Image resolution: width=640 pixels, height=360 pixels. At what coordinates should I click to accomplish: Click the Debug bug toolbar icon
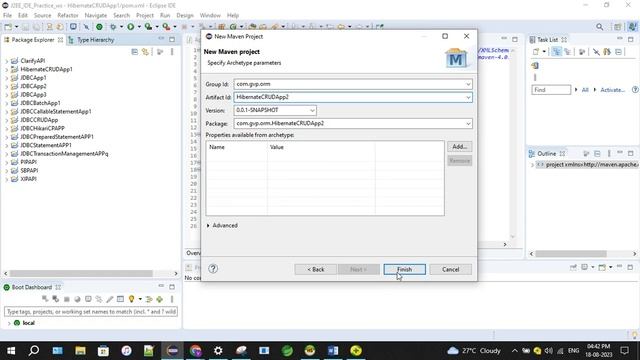click(x=113, y=27)
